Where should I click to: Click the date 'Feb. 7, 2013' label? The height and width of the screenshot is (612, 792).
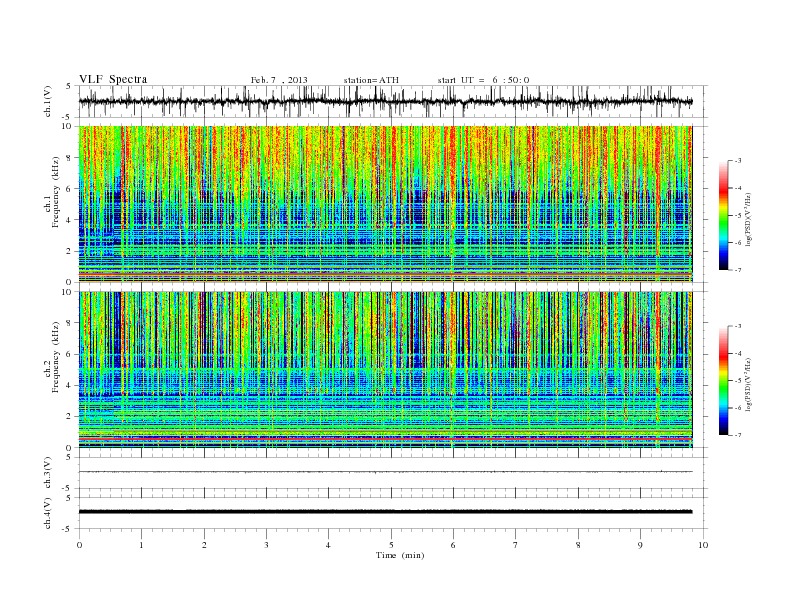point(279,80)
